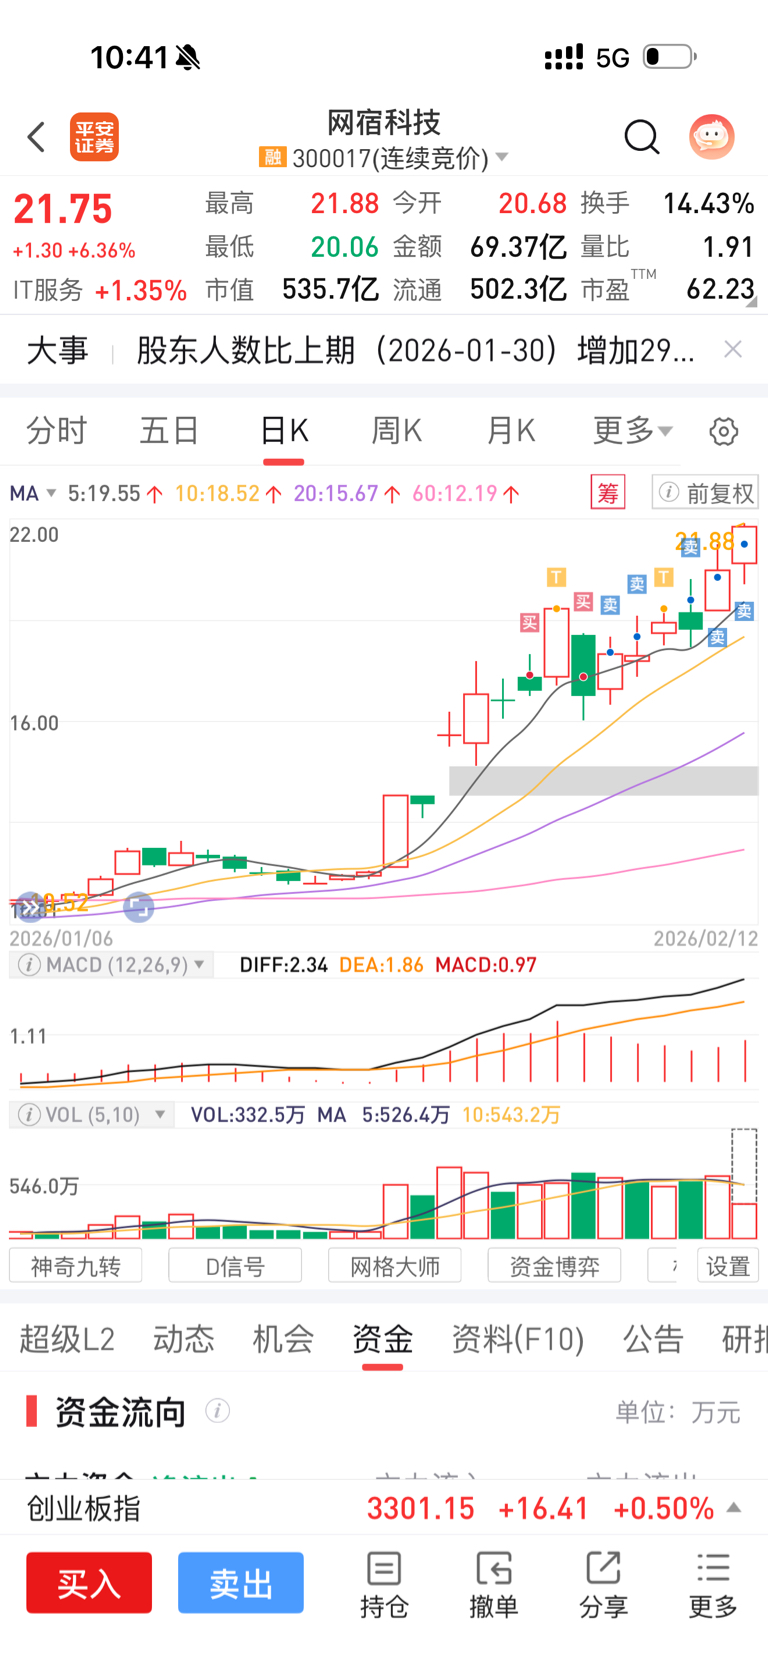The width and height of the screenshot is (768, 1669).
Task: Open the 资料(F10) tab
Action: click(518, 1339)
